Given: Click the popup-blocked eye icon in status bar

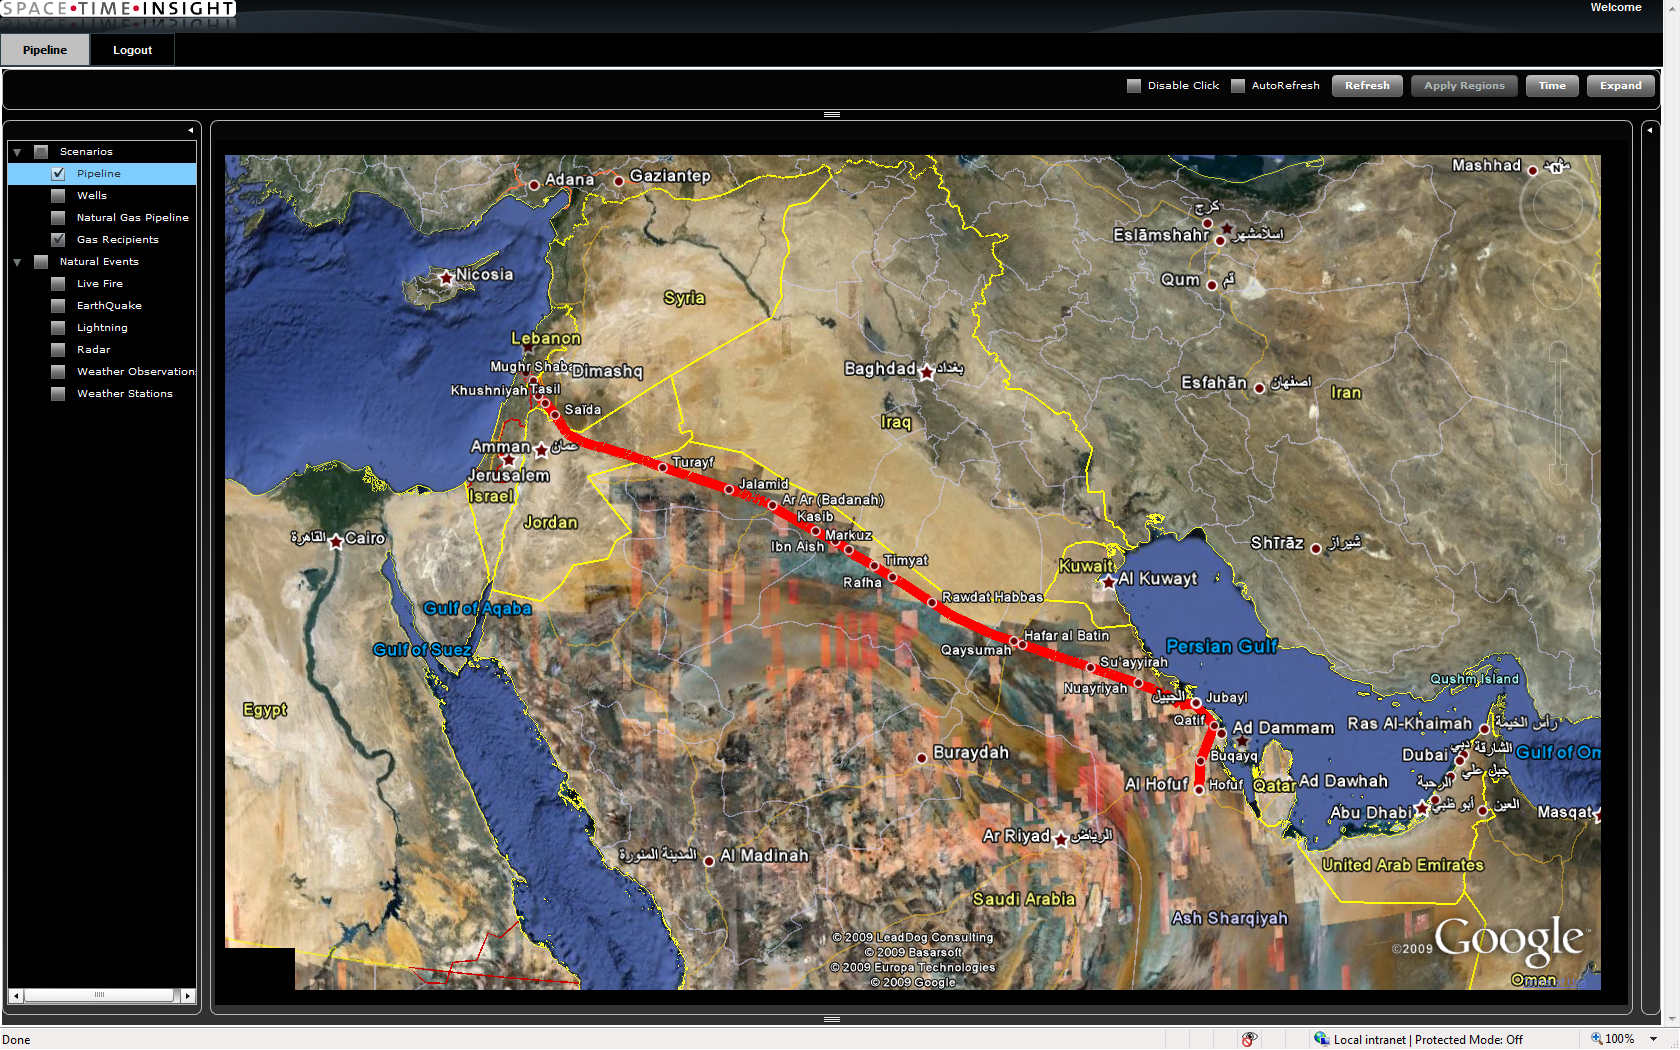Looking at the screenshot, I should tap(1249, 1039).
